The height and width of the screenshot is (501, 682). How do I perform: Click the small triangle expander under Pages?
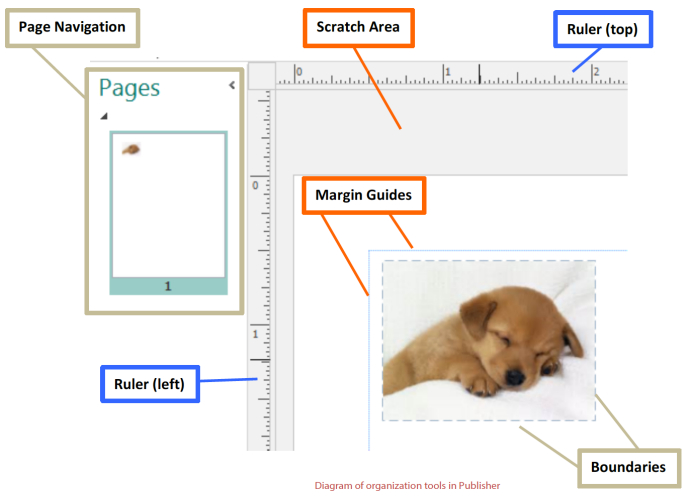pyautogui.click(x=104, y=117)
